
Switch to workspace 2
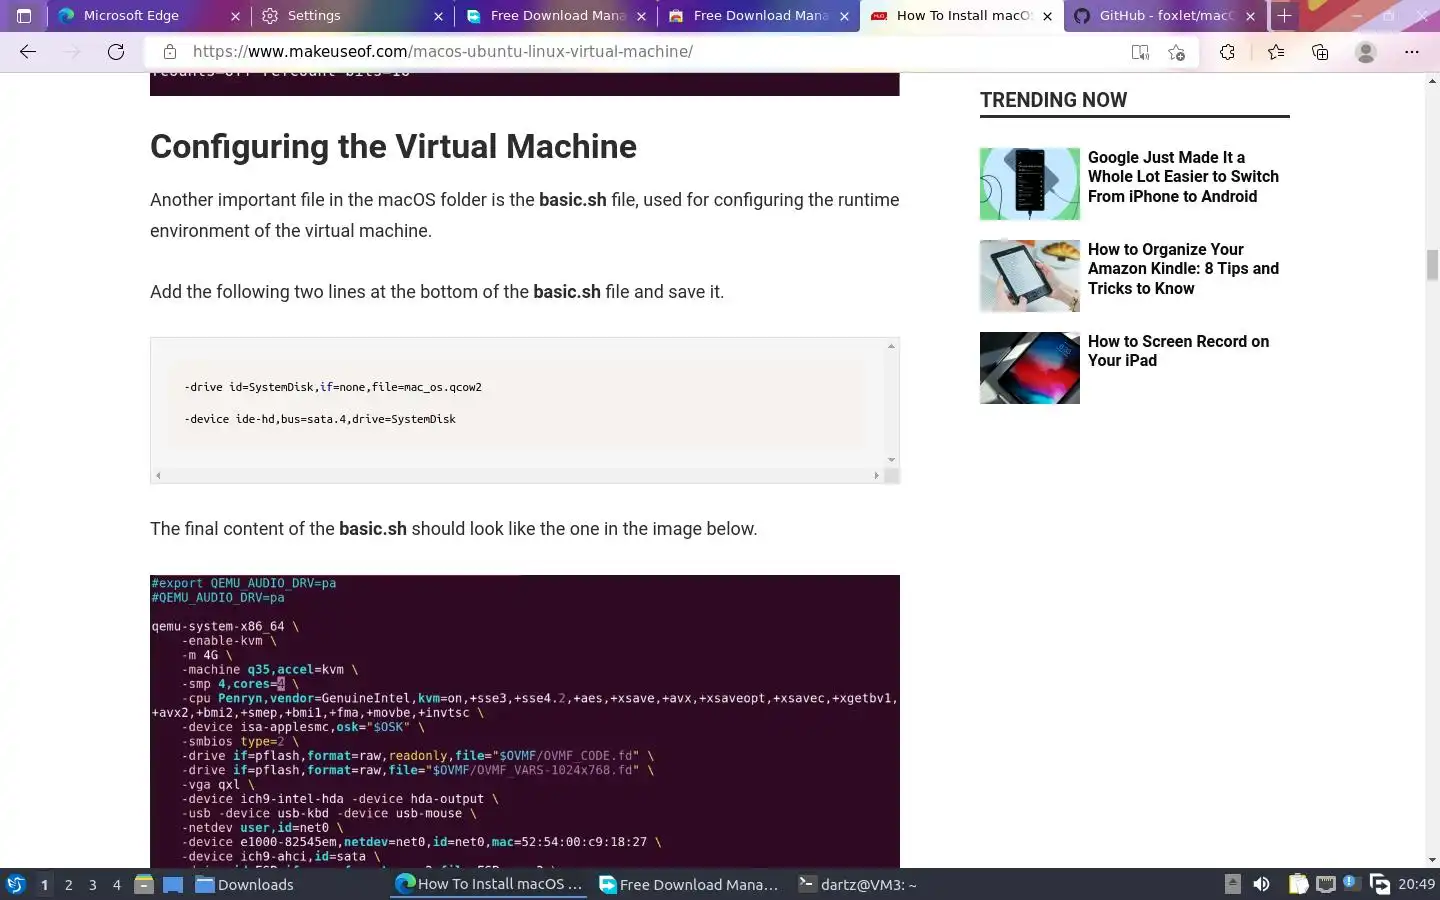68,884
